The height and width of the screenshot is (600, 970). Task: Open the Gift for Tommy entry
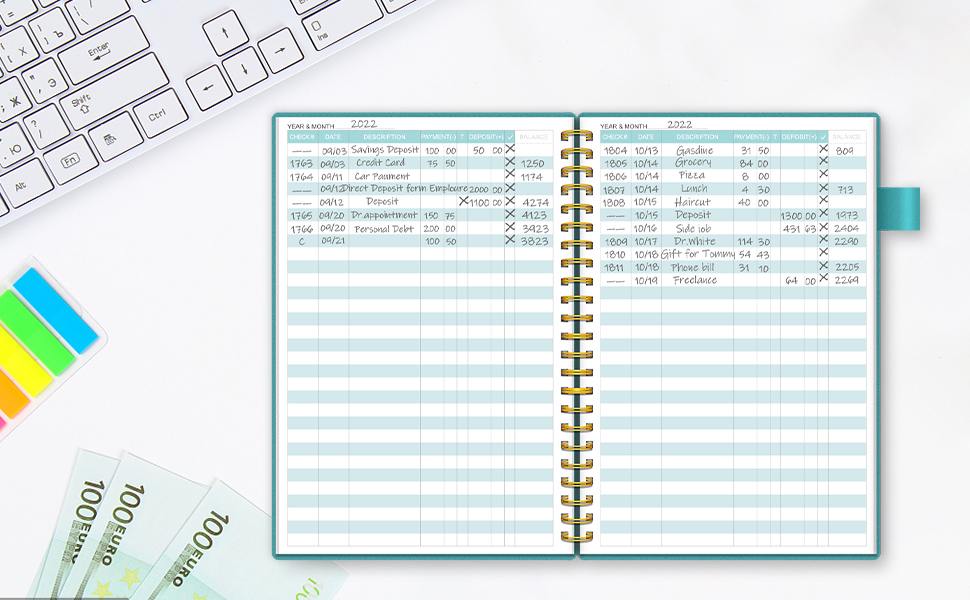(x=698, y=252)
